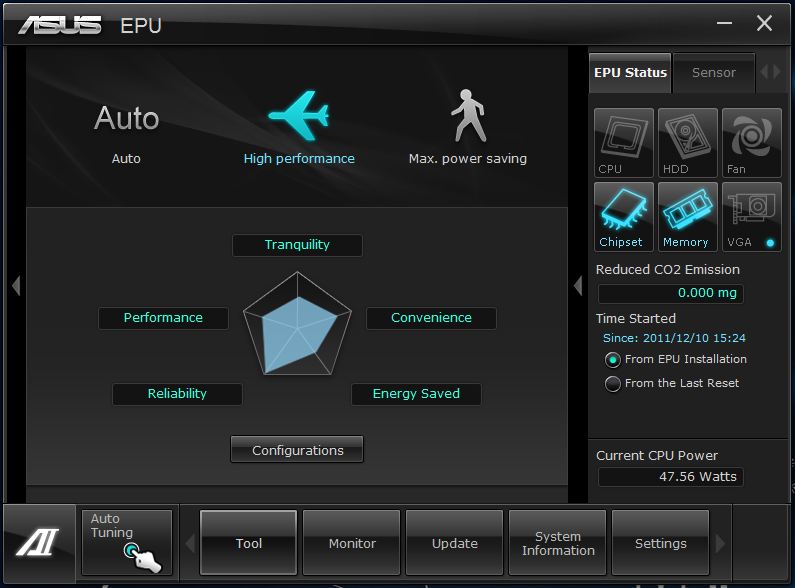The image size is (795, 588).
Task: Open the Settings menu
Action: click(x=661, y=543)
